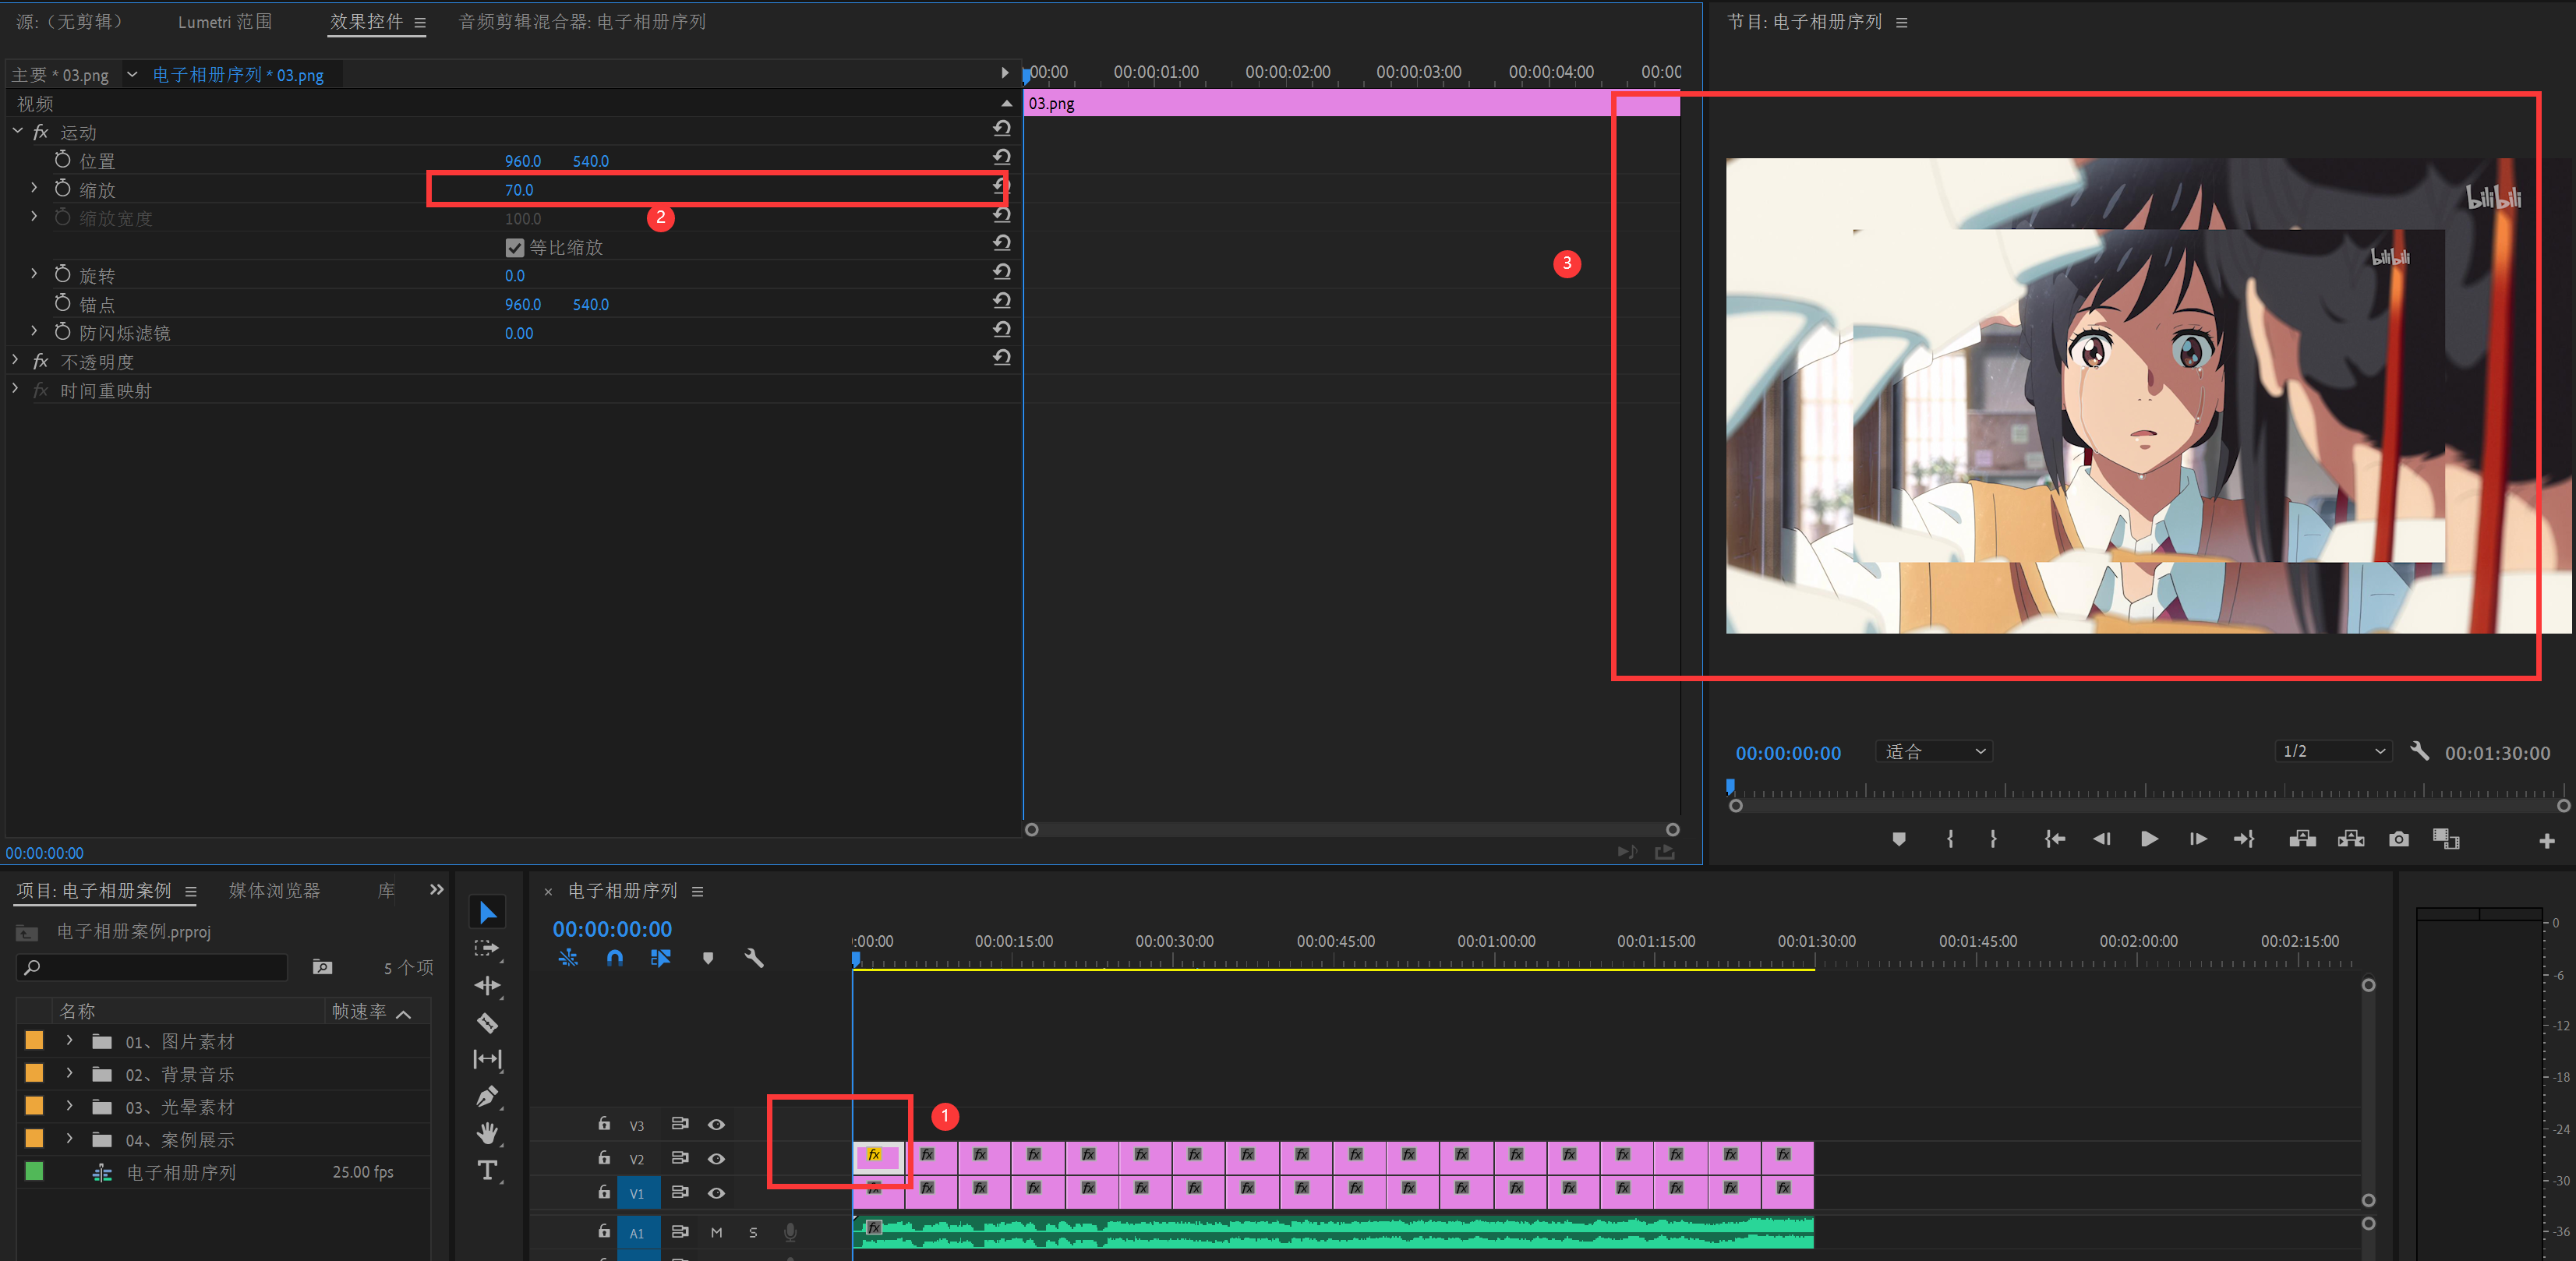Screen dimensions: 2576x1261
Task: Toggle snap magnet in timeline
Action: 615,958
